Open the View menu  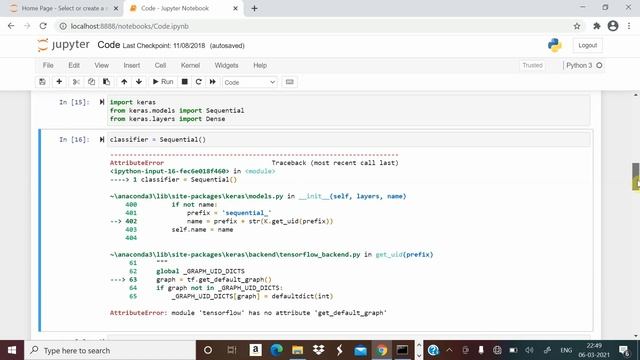tap(102, 65)
